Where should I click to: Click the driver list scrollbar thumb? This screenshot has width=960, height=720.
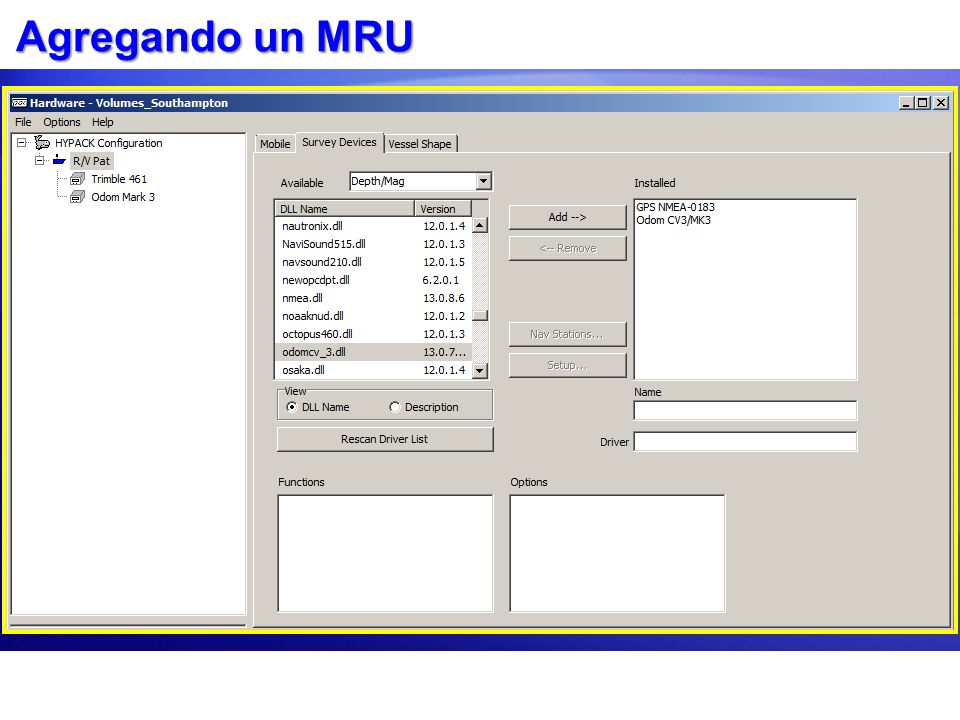480,315
